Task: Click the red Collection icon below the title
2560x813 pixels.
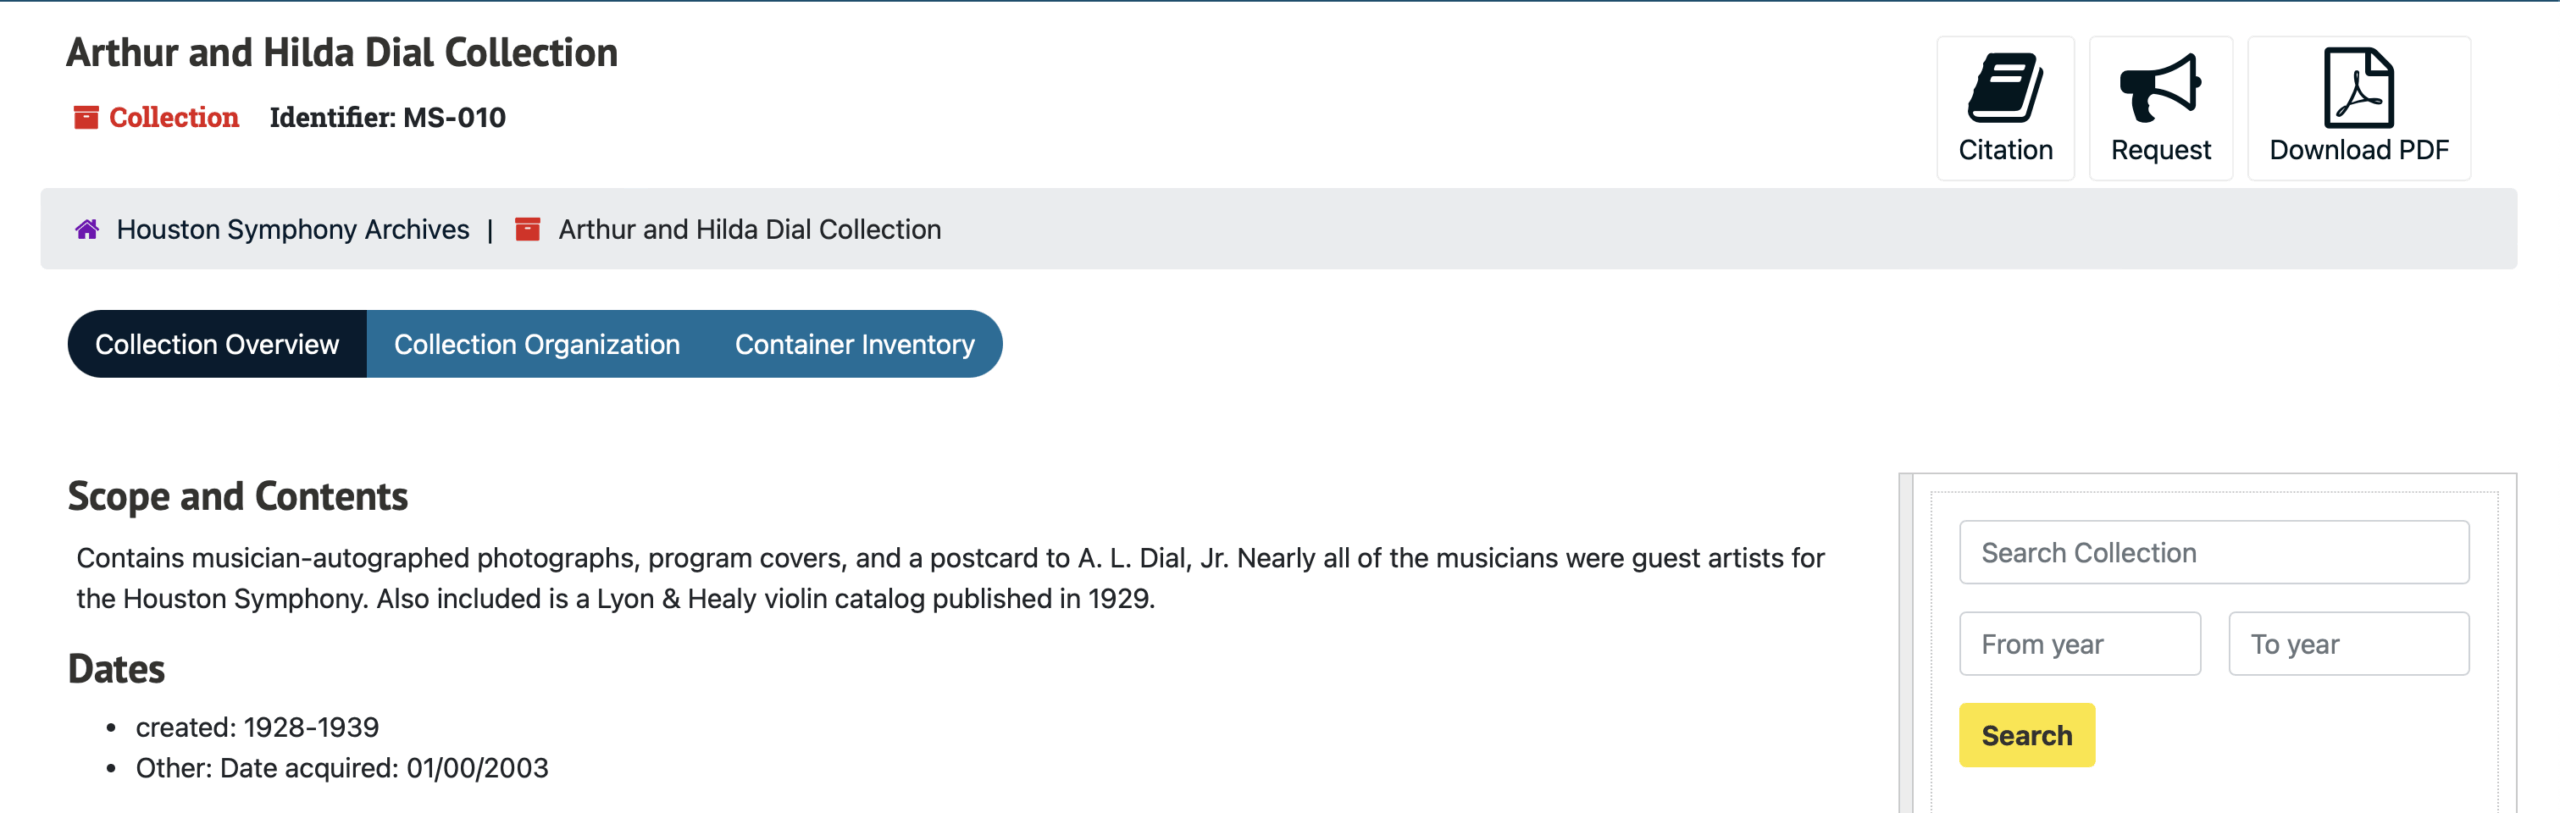Action: coord(86,118)
